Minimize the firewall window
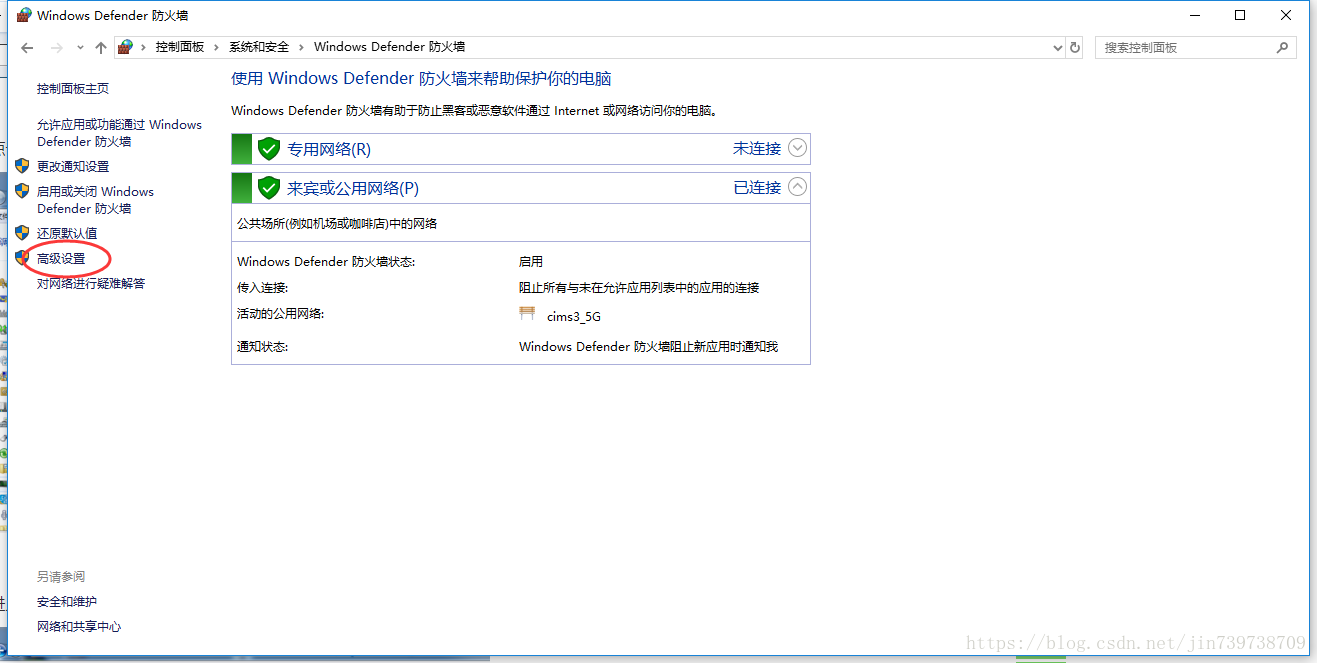Image resolution: width=1317 pixels, height=663 pixels. coord(1194,15)
